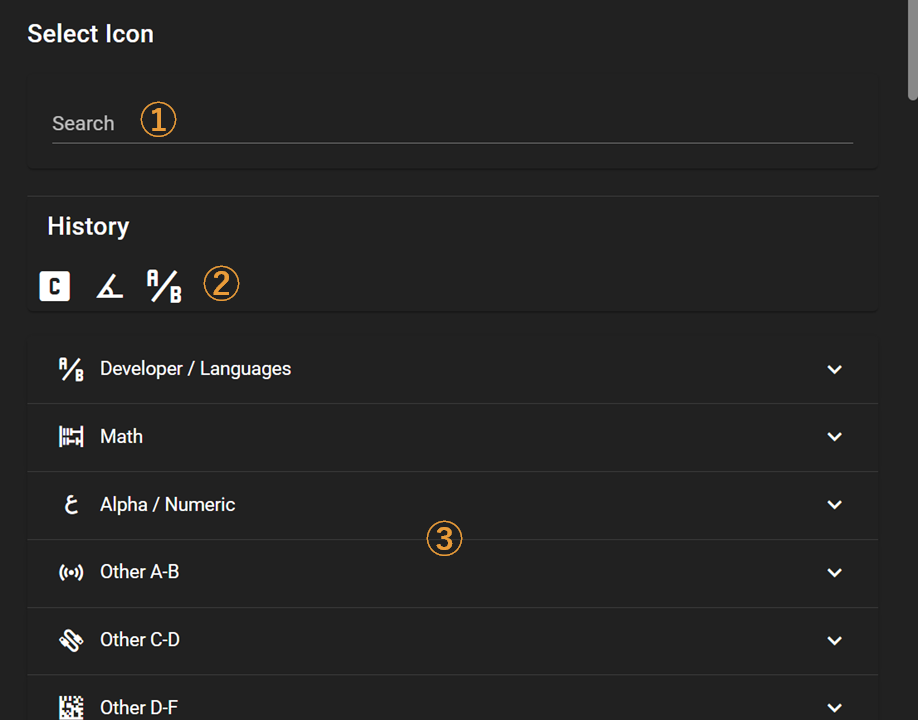Click the data matrix icon for Other D-F
Screen dimensions: 918x720
71,708
